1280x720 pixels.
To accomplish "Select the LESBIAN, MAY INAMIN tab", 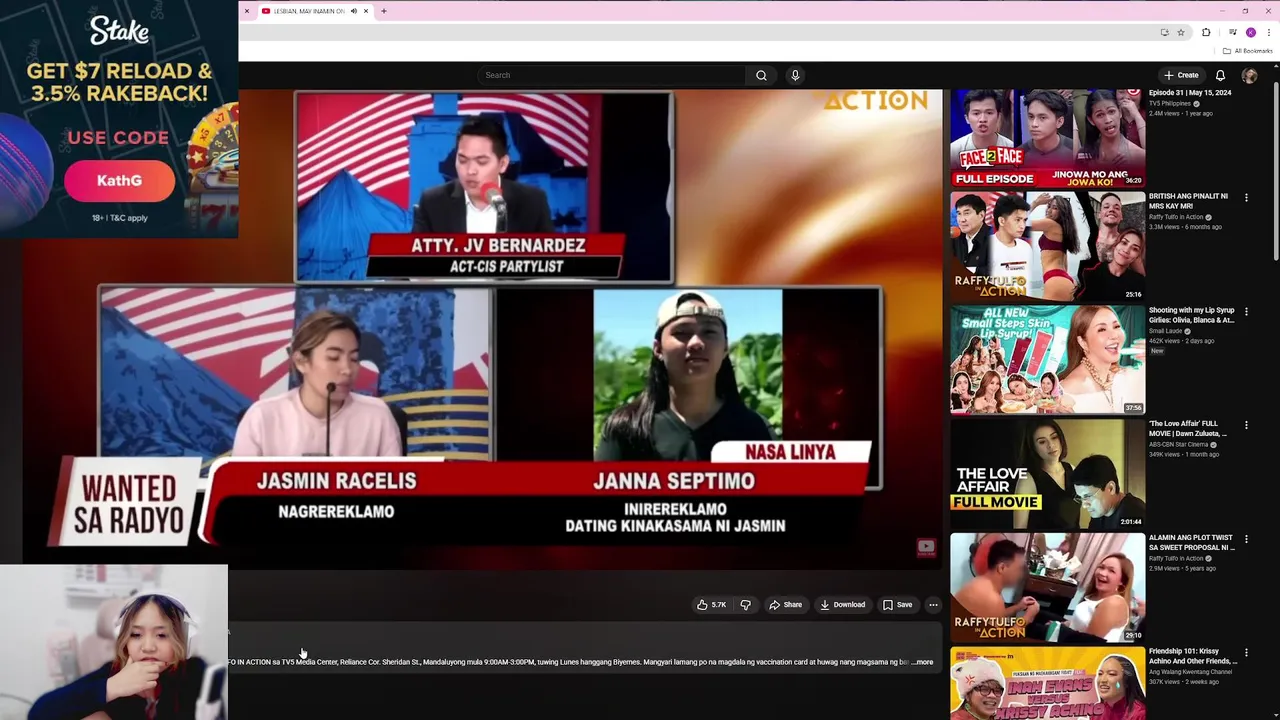I will (308, 11).
